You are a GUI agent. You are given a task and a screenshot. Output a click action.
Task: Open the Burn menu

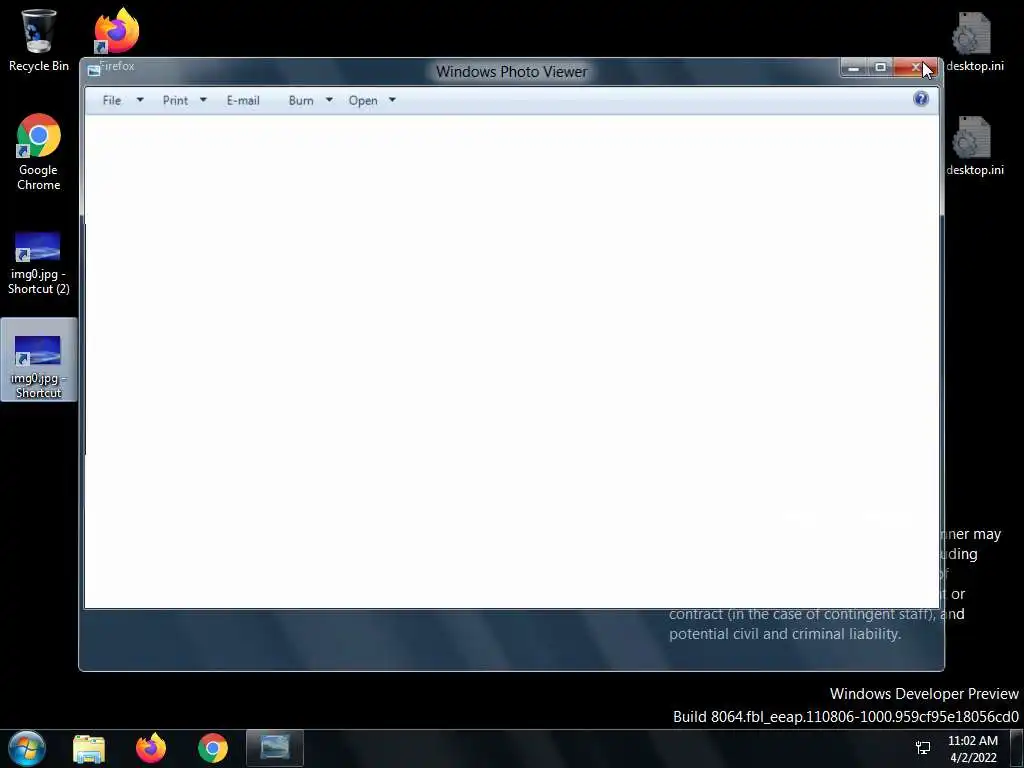301,101
